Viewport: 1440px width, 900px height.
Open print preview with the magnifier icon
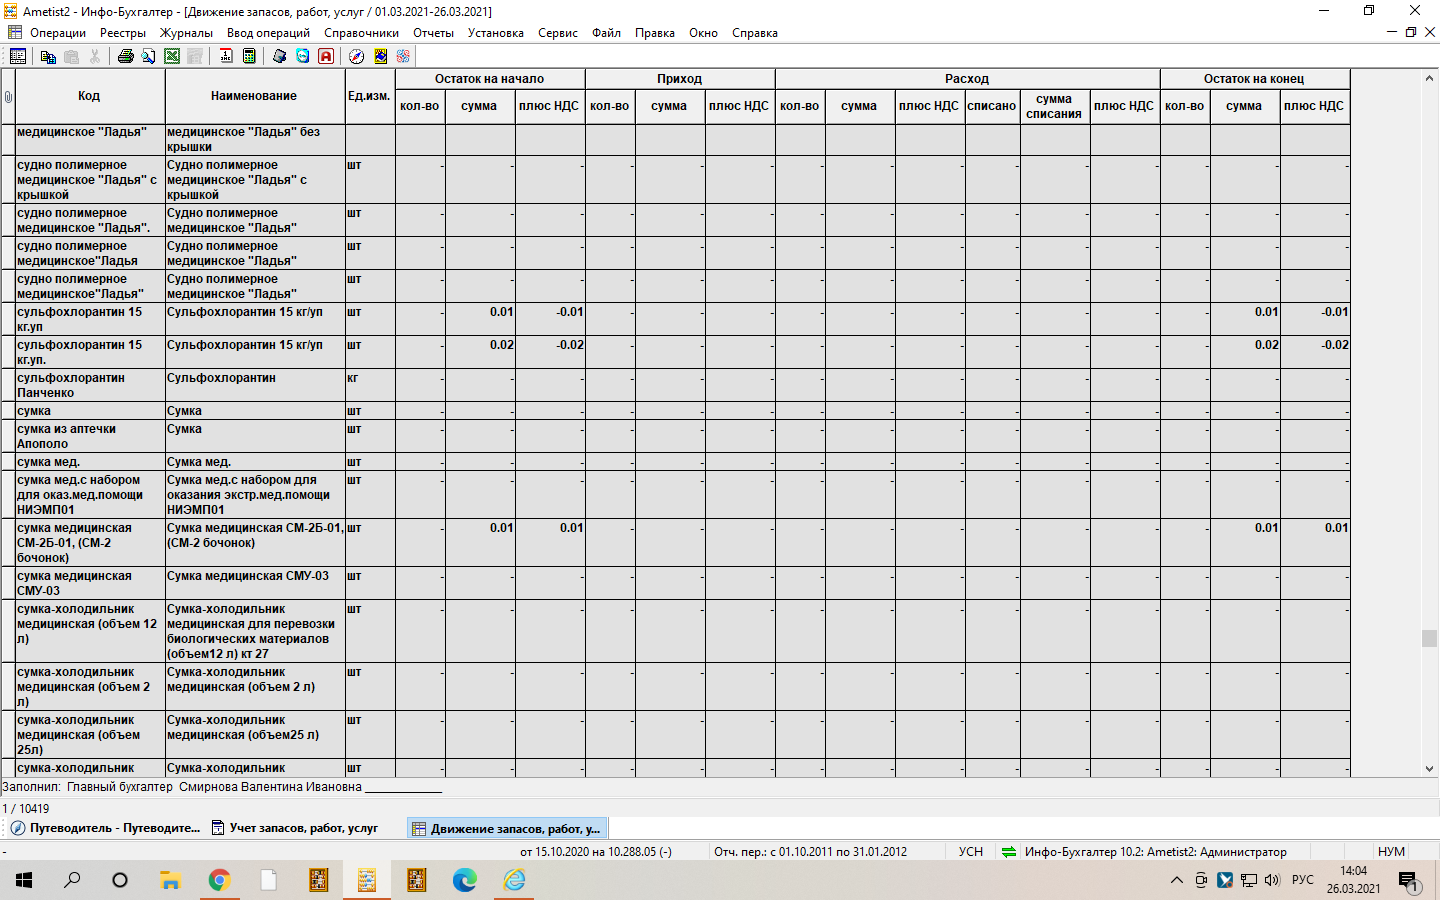[x=148, y=57]
